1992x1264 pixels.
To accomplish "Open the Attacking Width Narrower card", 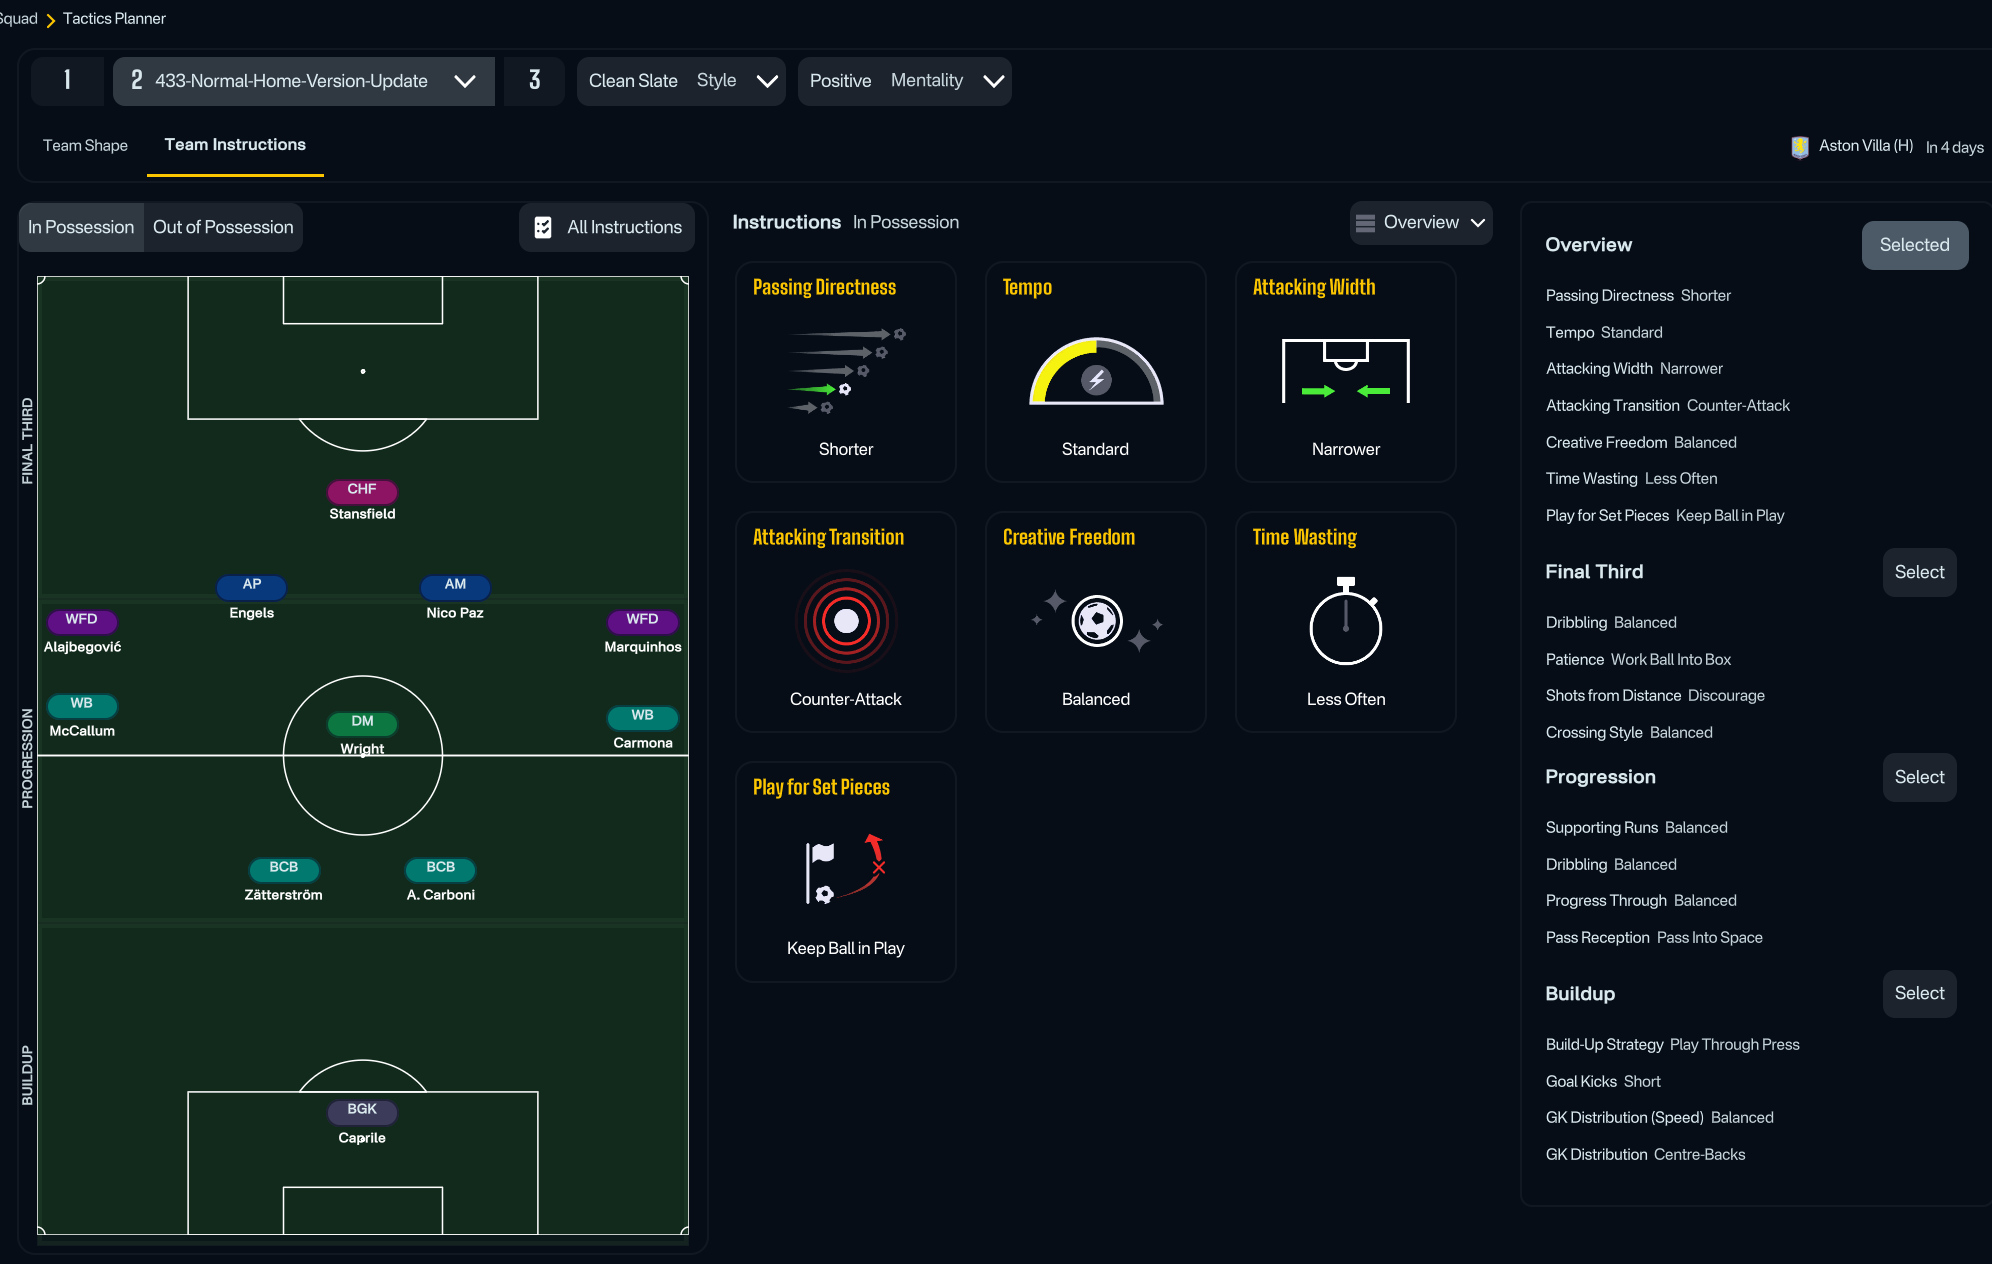I will pos(1346,372).
